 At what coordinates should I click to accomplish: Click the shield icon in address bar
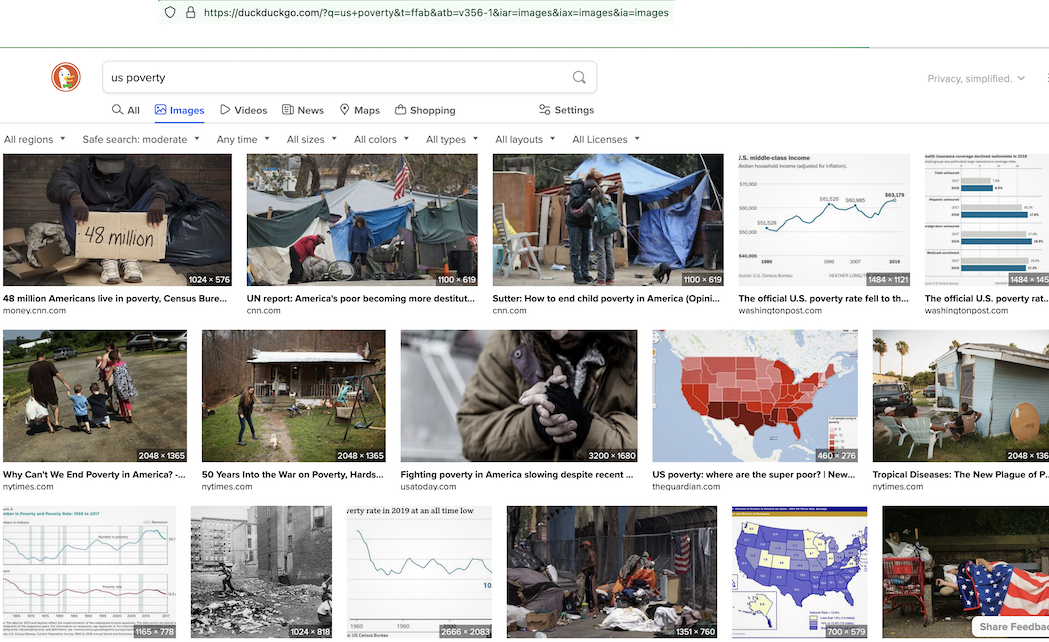click(x=170, y=12)
